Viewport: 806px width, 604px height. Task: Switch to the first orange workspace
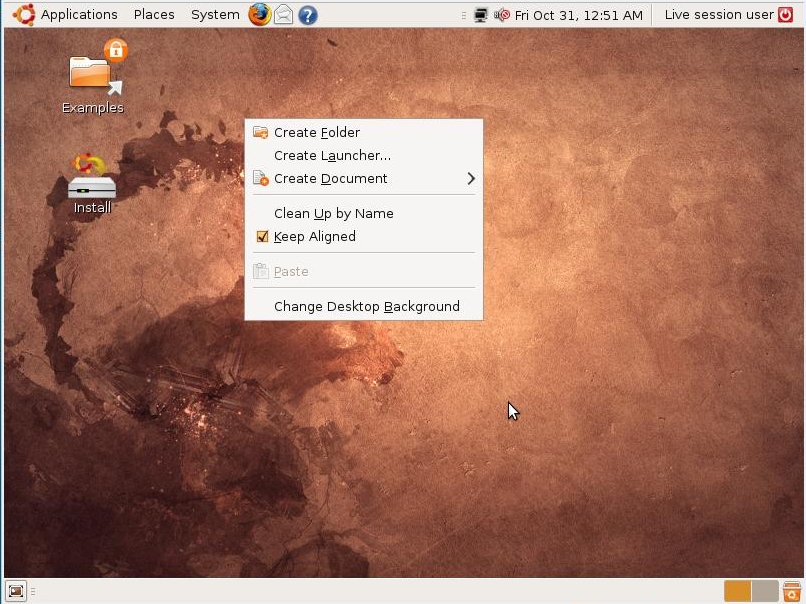(x=737, y=591)
